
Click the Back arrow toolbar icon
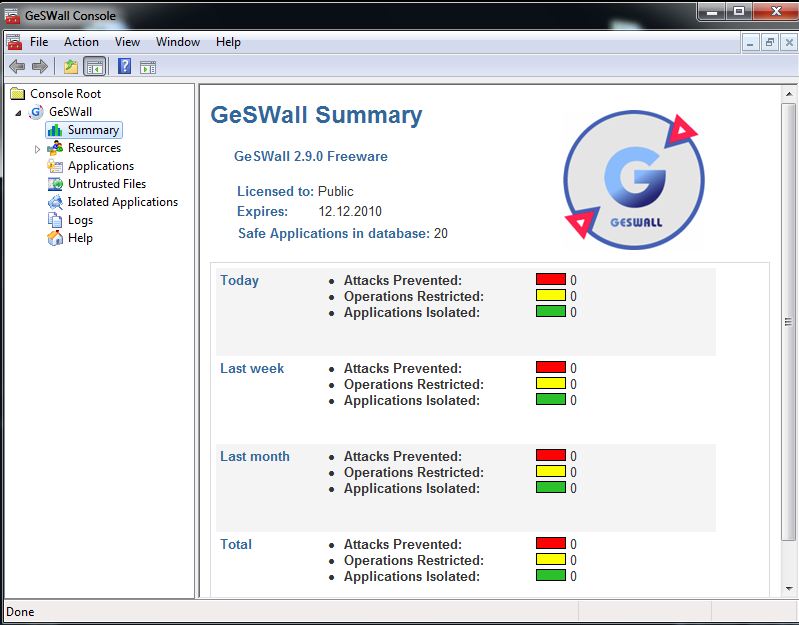pos(17,67)
